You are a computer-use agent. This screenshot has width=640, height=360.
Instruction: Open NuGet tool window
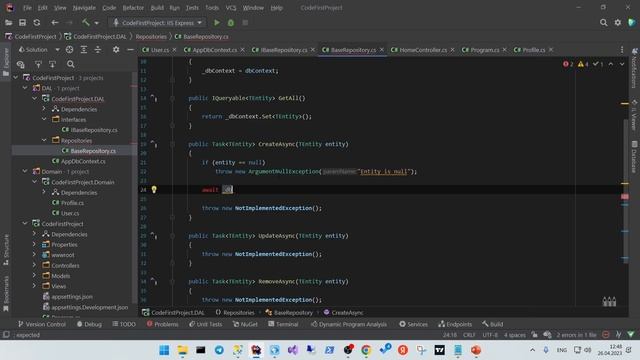click(245, 324)
